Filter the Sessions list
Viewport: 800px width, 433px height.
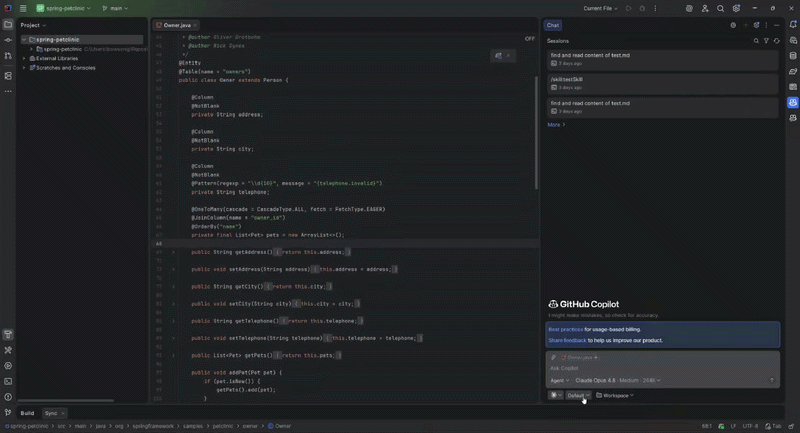click(766, 41)
